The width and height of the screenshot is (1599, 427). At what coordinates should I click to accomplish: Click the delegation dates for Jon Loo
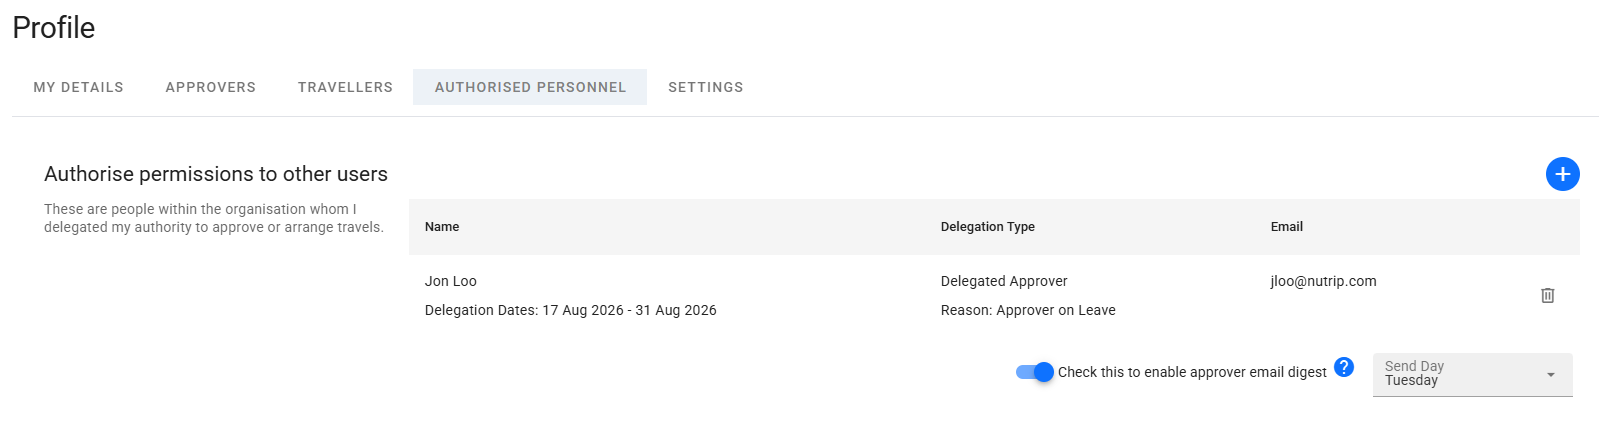click(571, 310)
